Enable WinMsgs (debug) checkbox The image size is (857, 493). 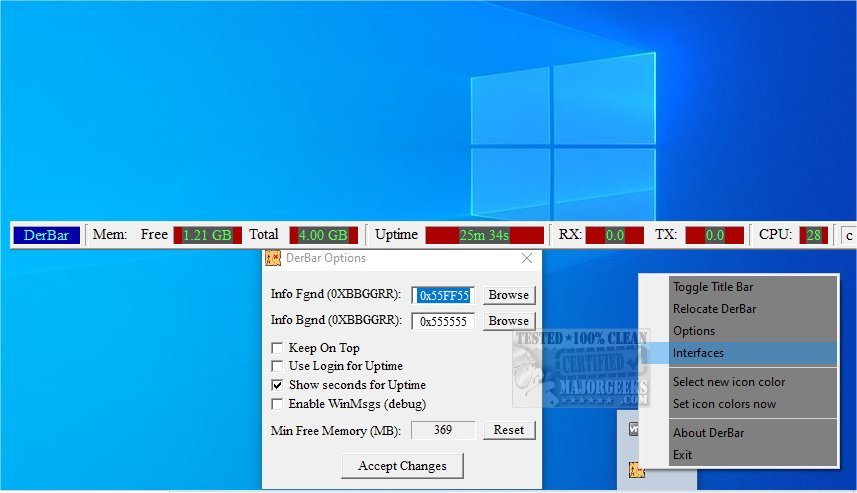(277, 404)
